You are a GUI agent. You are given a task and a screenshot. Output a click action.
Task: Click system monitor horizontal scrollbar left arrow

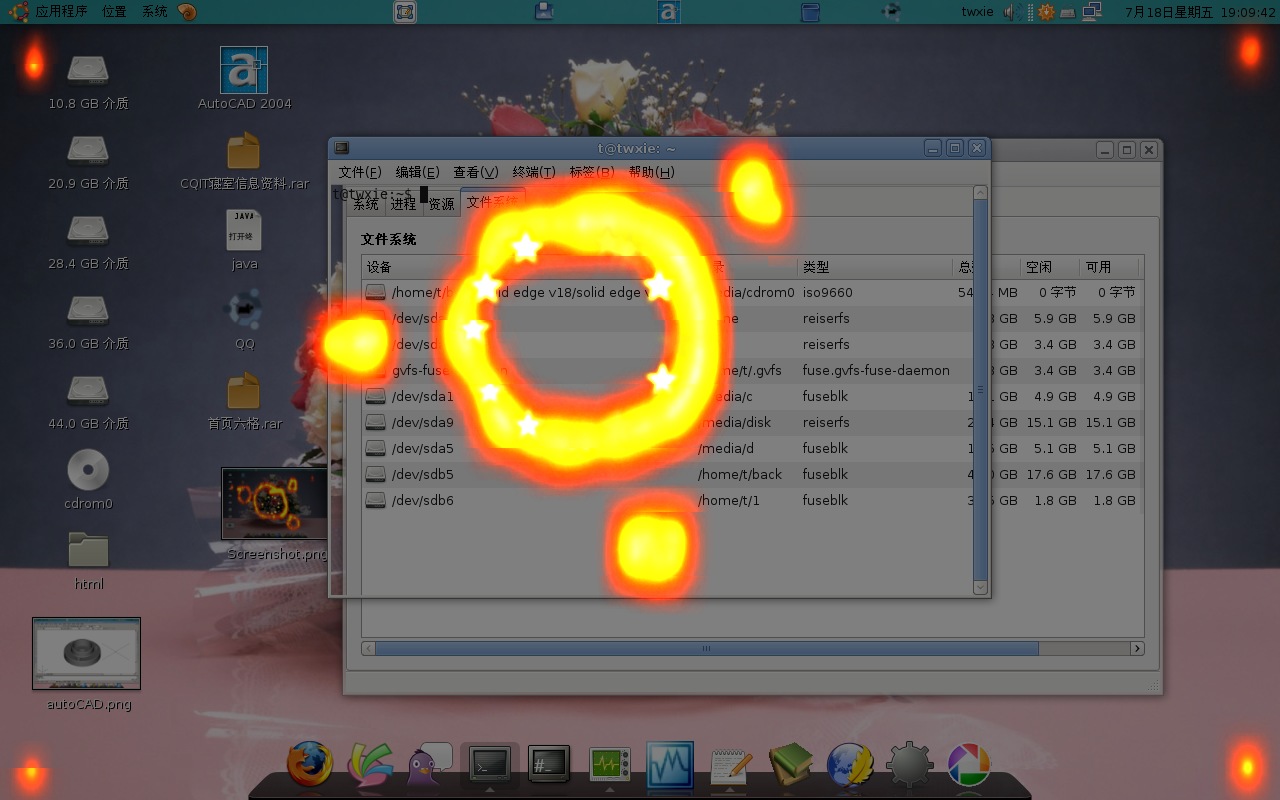(x=368, y=648)
